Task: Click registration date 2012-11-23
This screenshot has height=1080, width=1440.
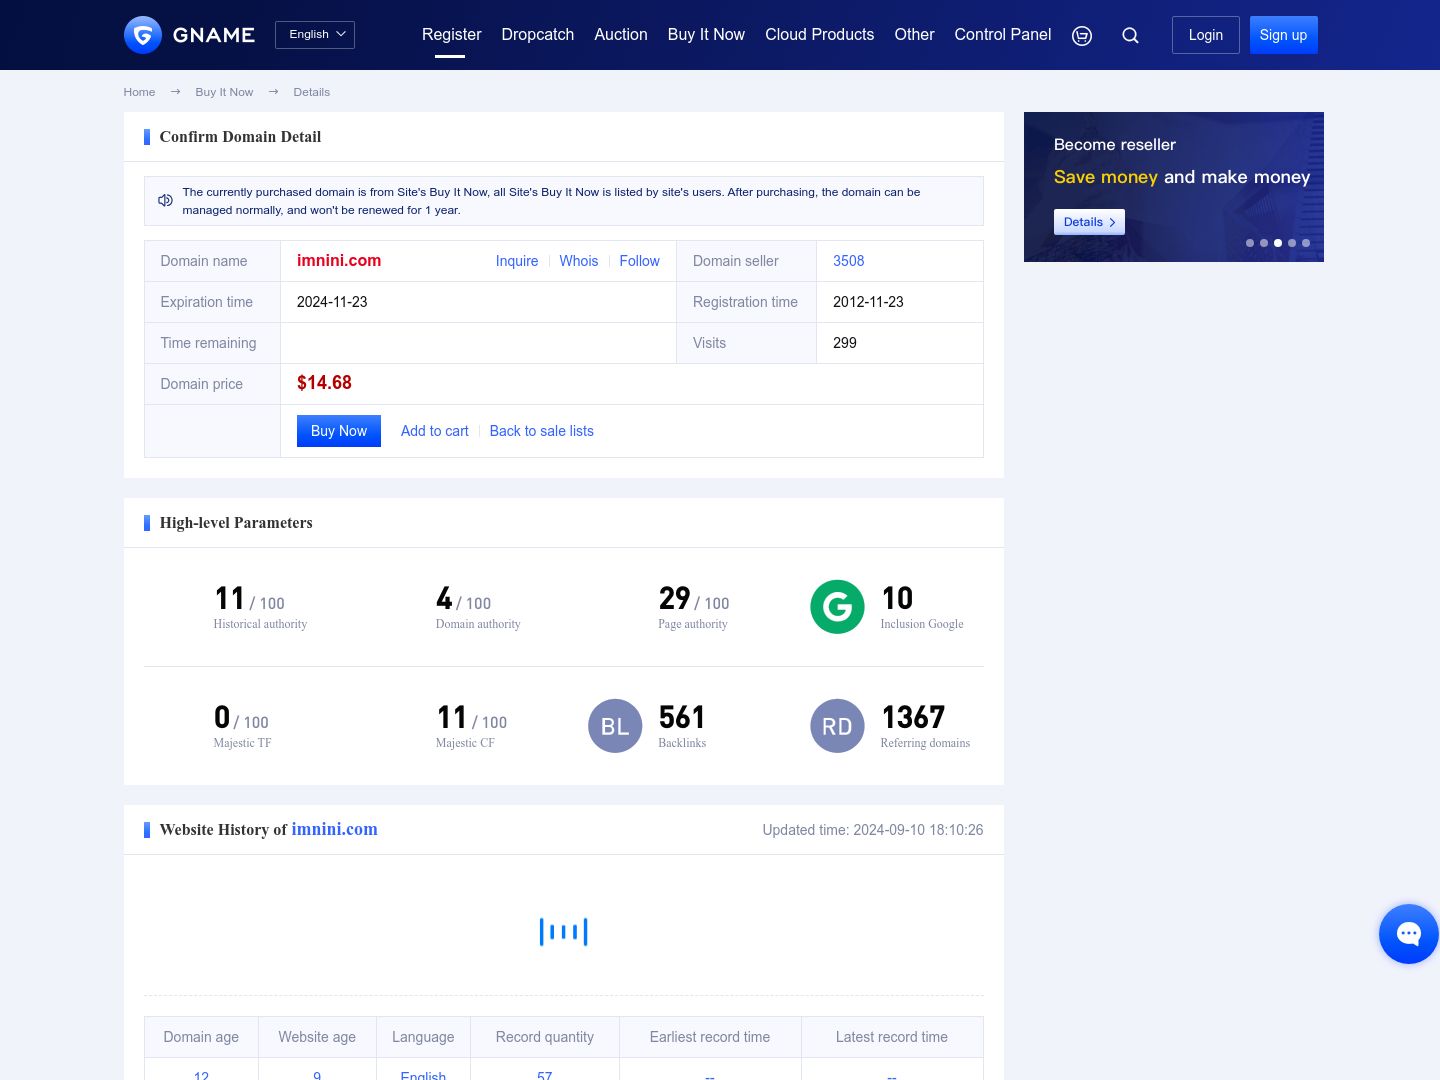Action: tap(868, 302)
